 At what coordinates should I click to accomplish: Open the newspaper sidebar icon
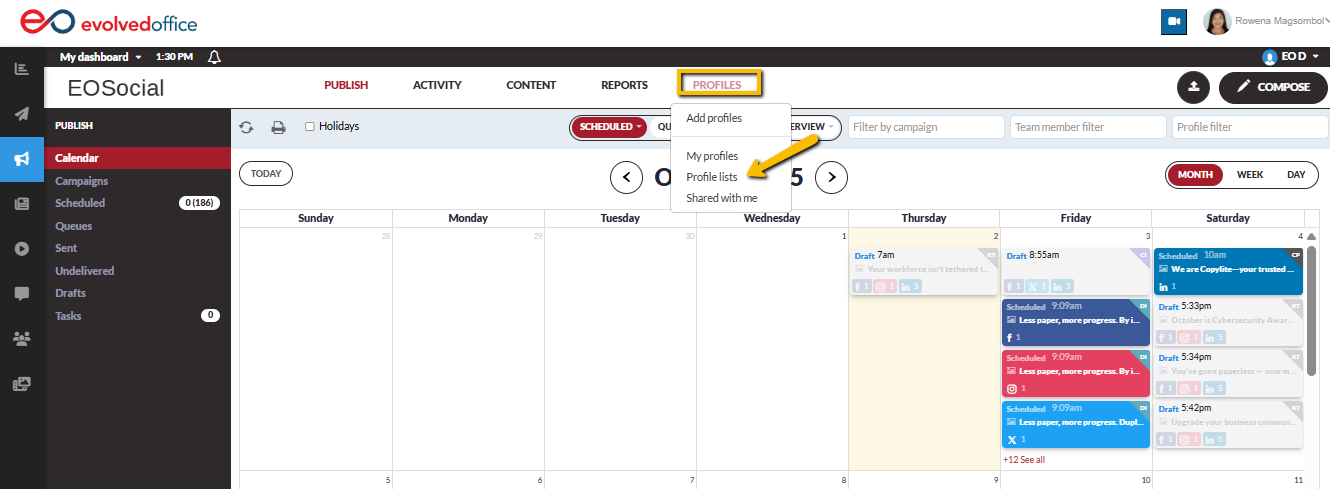click(x=22, y=203)
